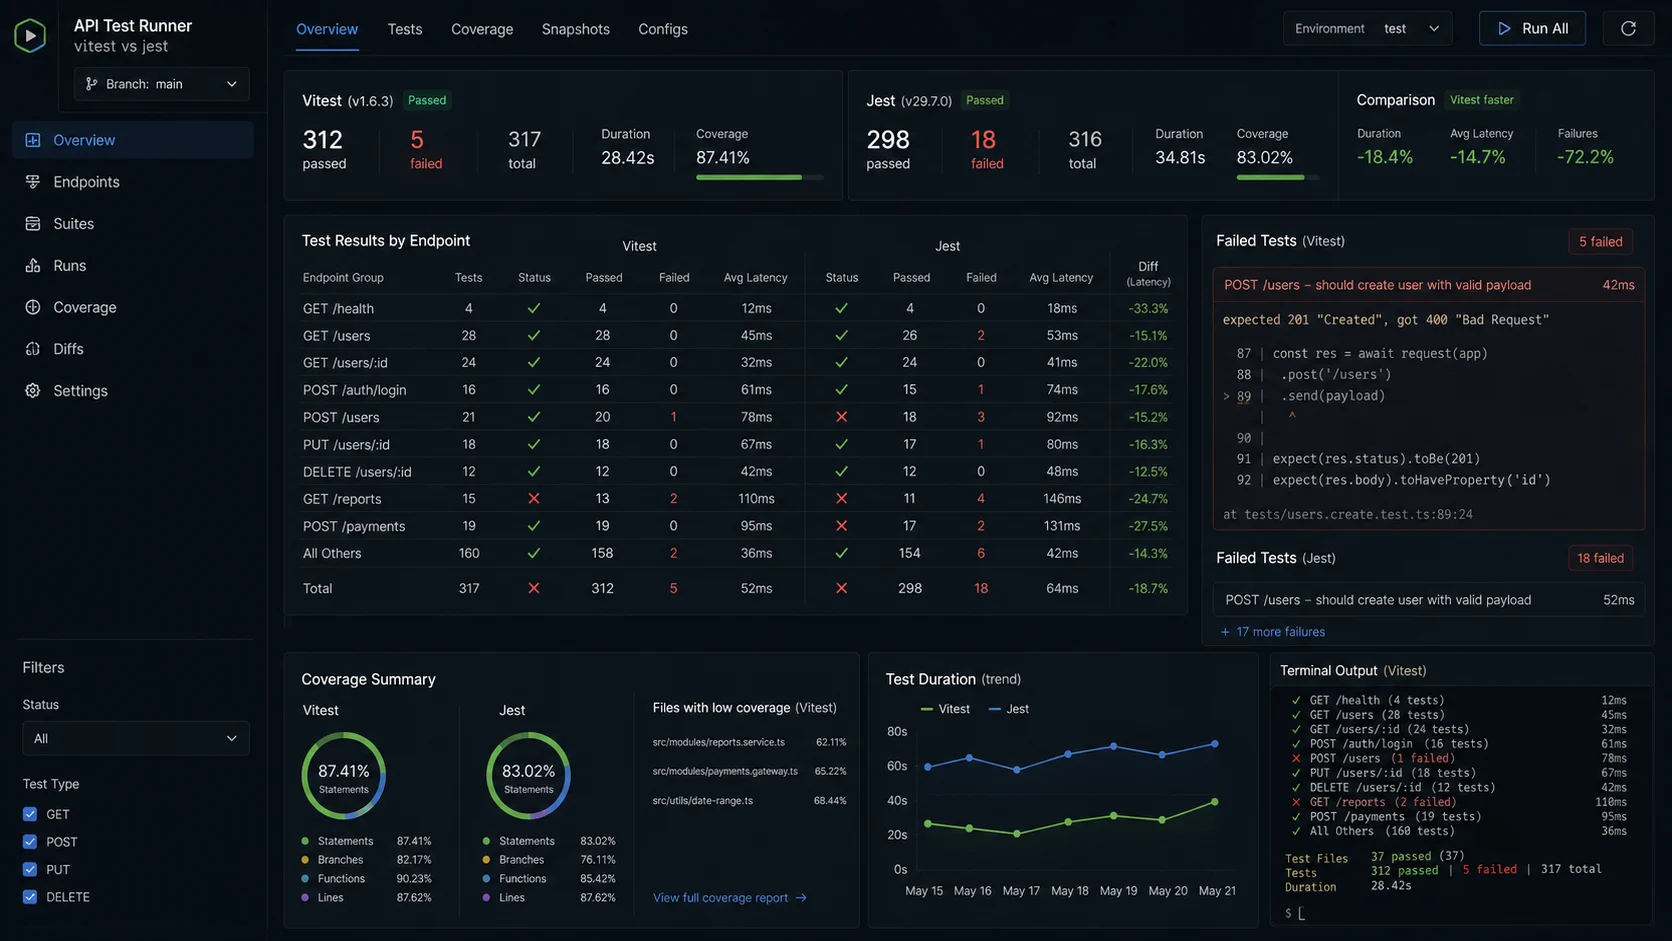Open the Branch: main dropdown
Viewport: 1672px width, 941px height.
(162, 84)
